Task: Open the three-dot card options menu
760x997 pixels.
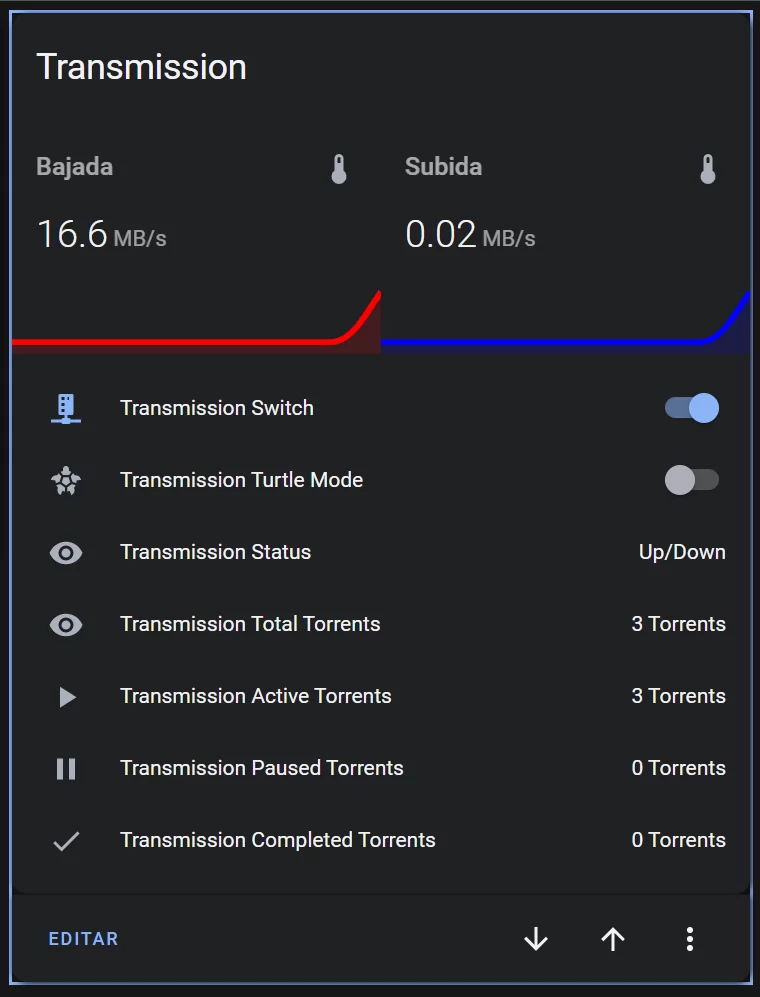Action: (689, 939)
